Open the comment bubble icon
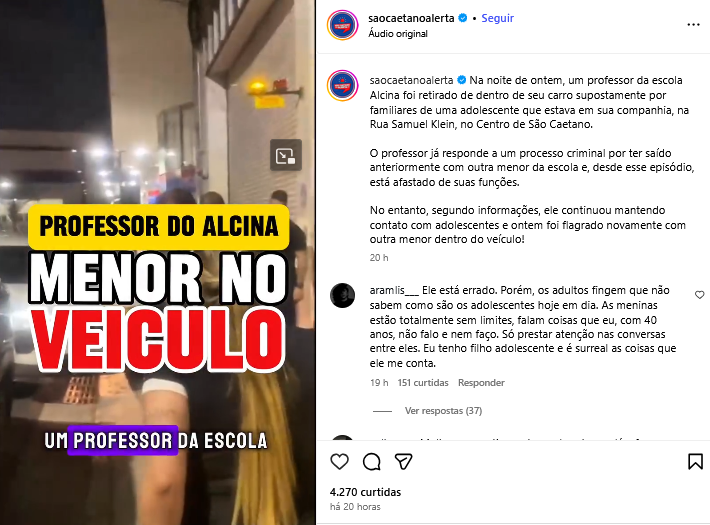This screenshot has width=710, height=525. point(372,462)
